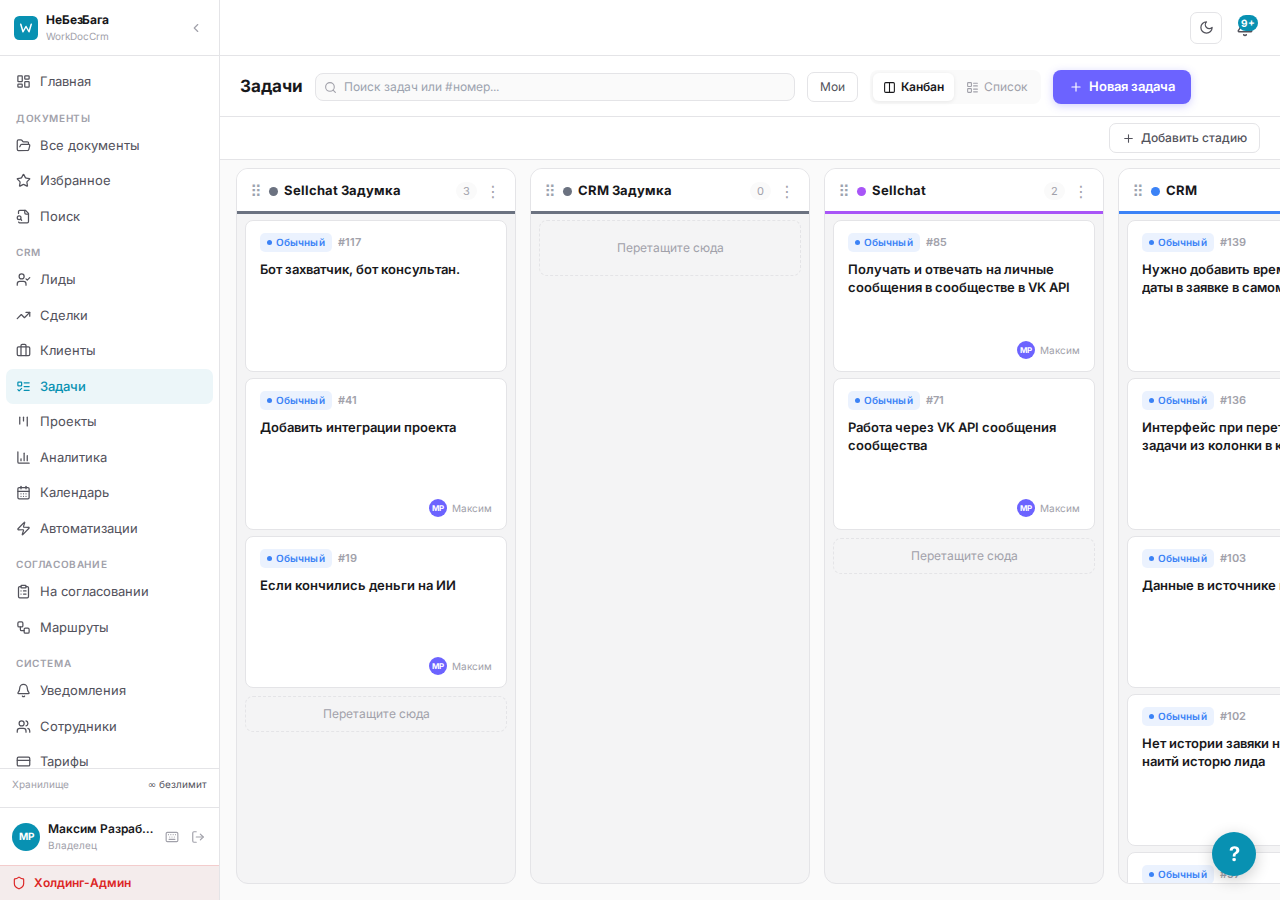The width and height of the screenshot is (1280, 900).
Task: Click the CRM Задумка column drag handle
Action: 550,190
